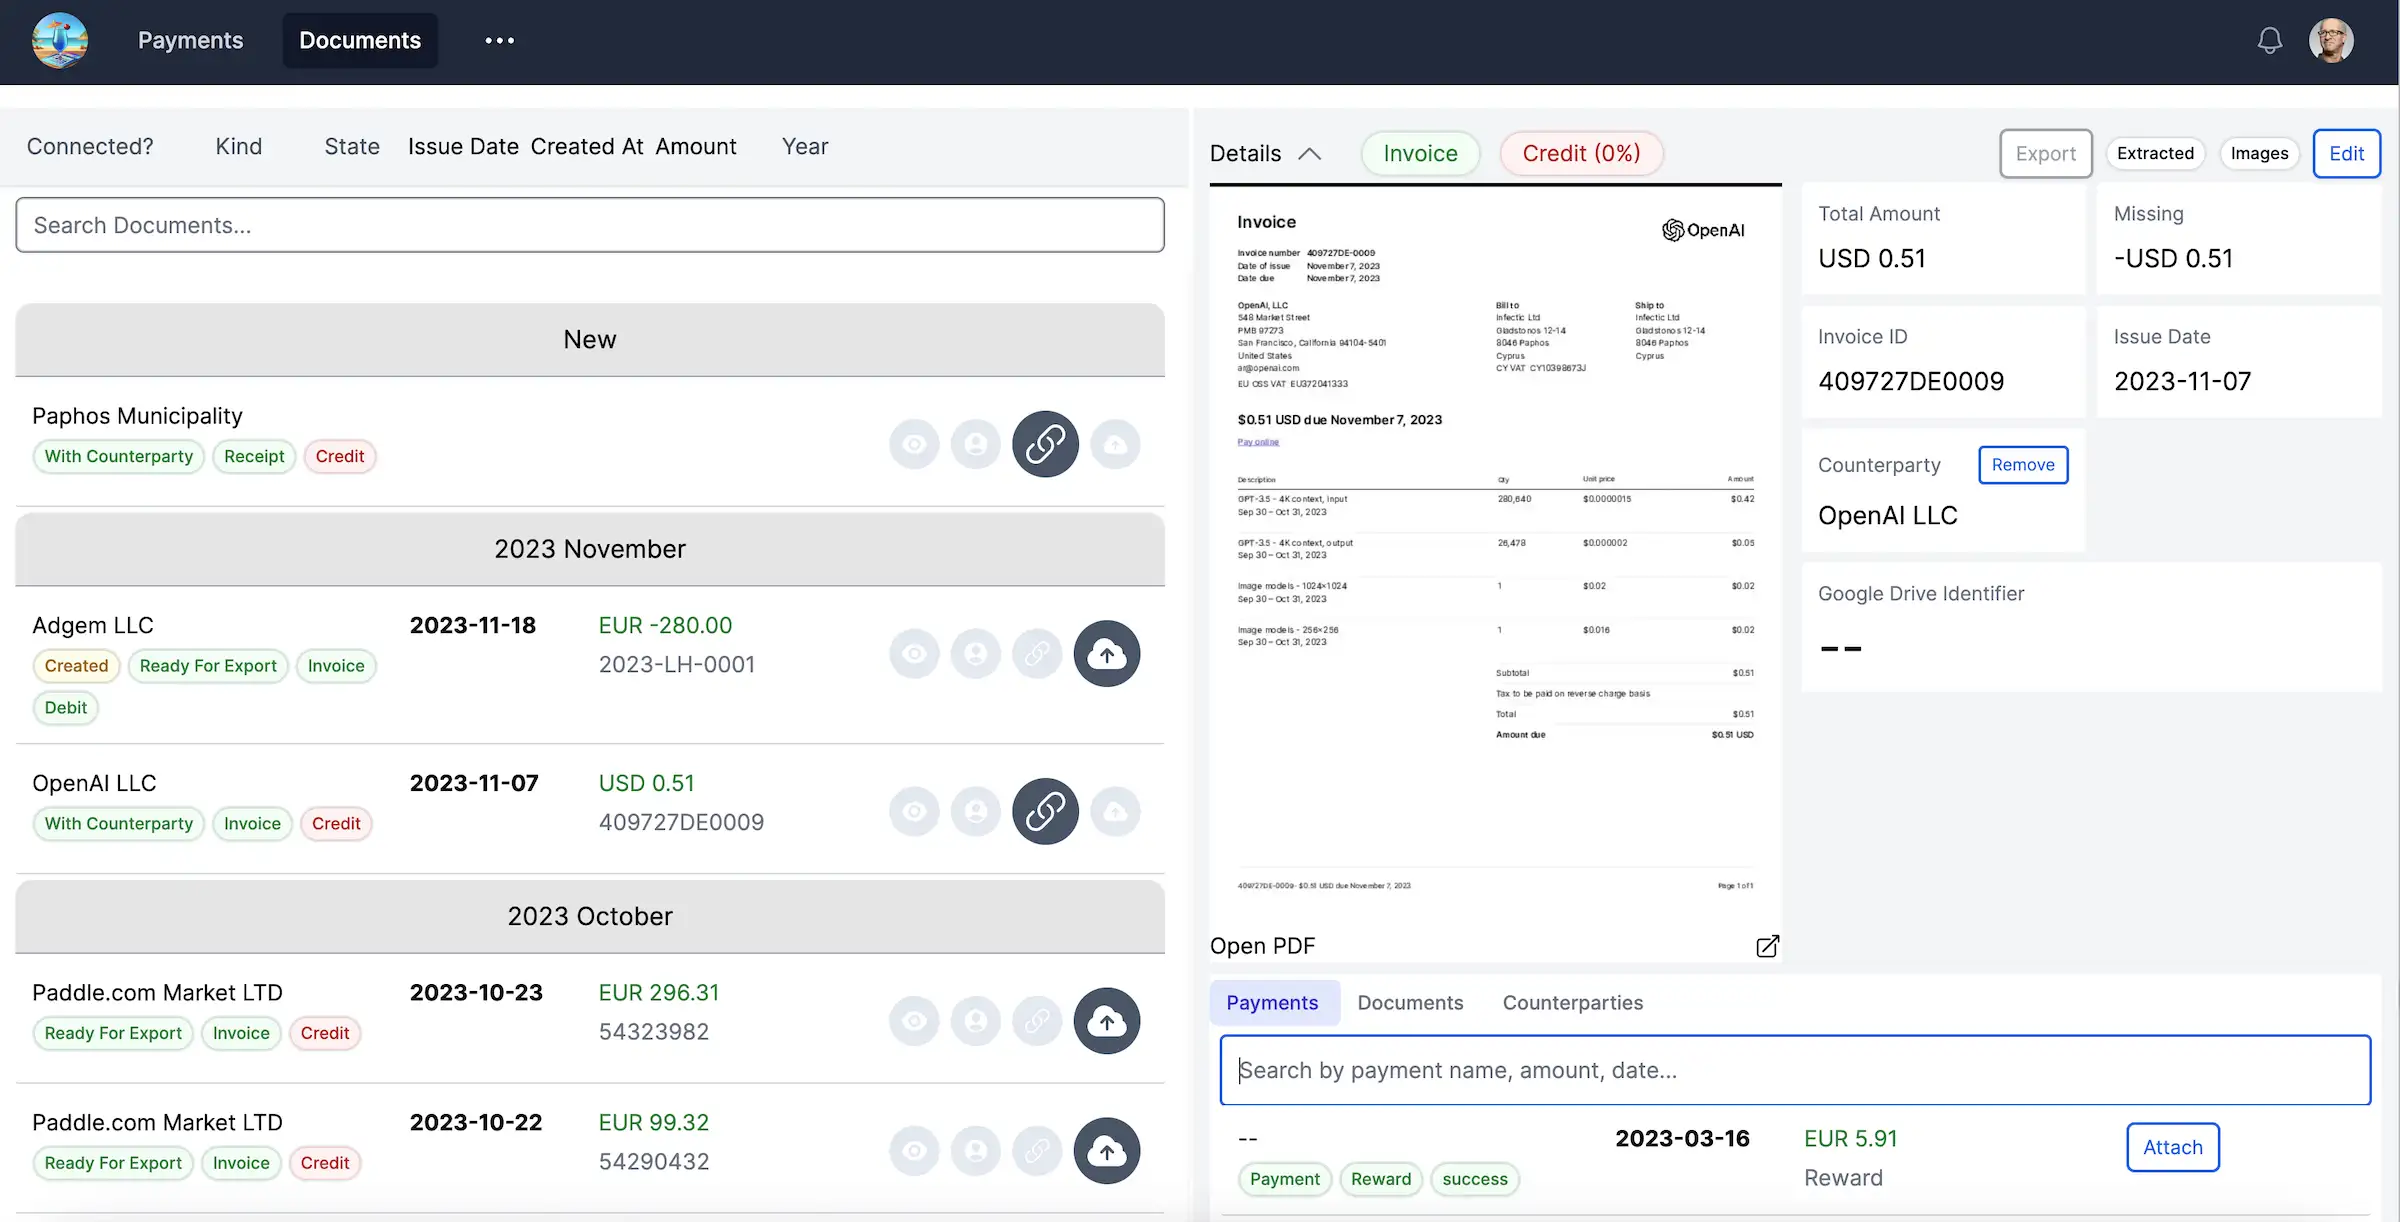The width and height of the screenshot is (2400, 1222).
Task: Click the Attach button on reward payment
Action: pos(2172,1146)
